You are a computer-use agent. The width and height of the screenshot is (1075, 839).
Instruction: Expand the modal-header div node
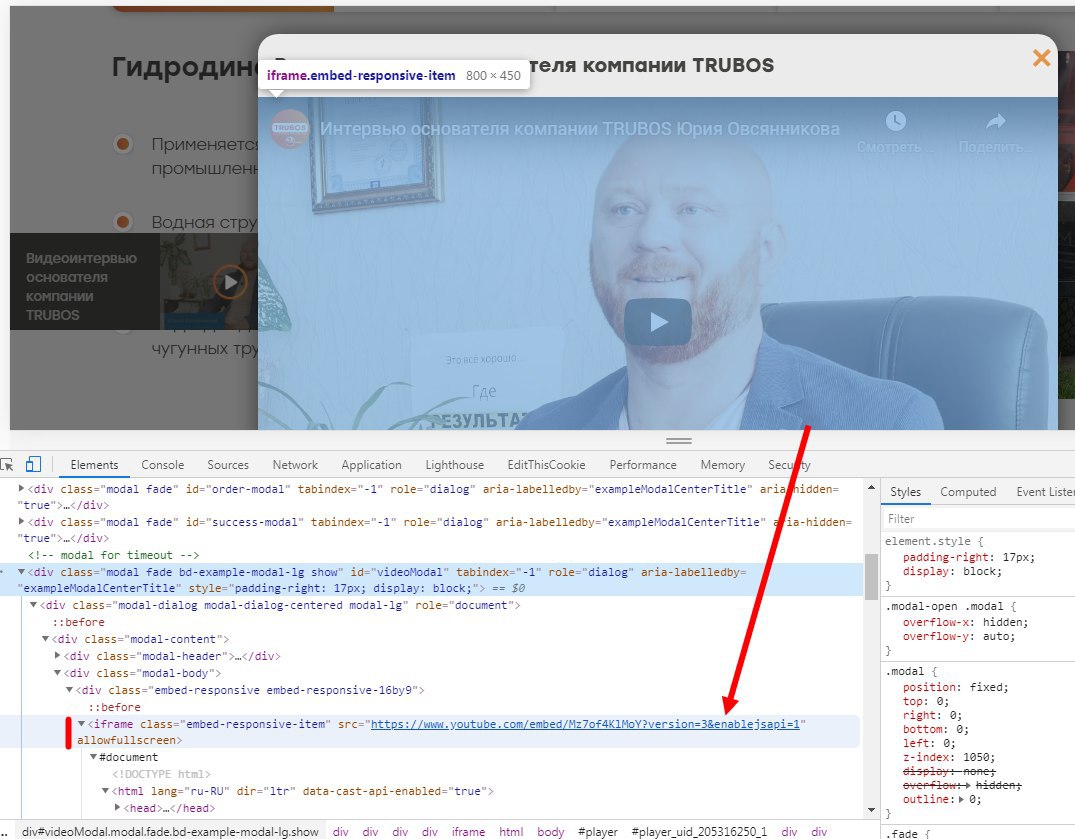(58, 656)
